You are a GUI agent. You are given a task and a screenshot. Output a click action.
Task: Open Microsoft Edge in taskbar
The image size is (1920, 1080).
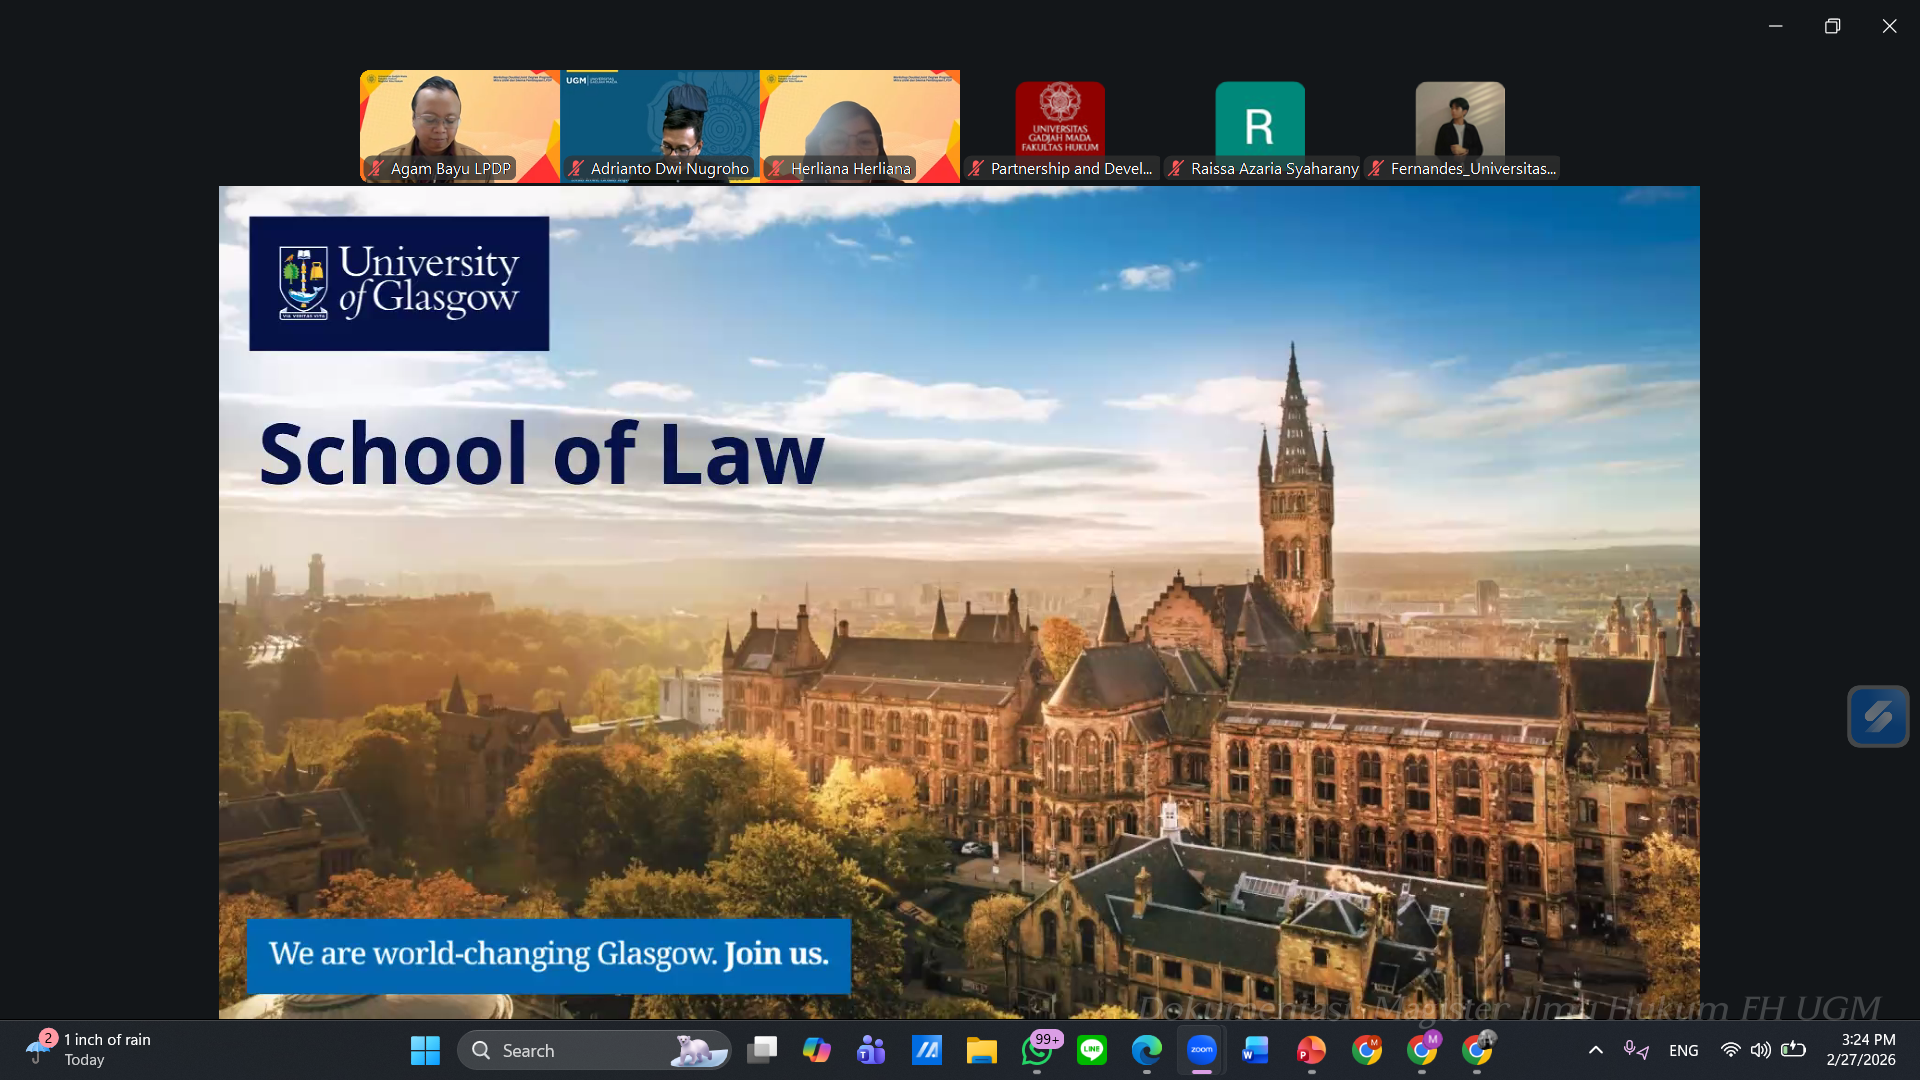pos(1146,1050)
